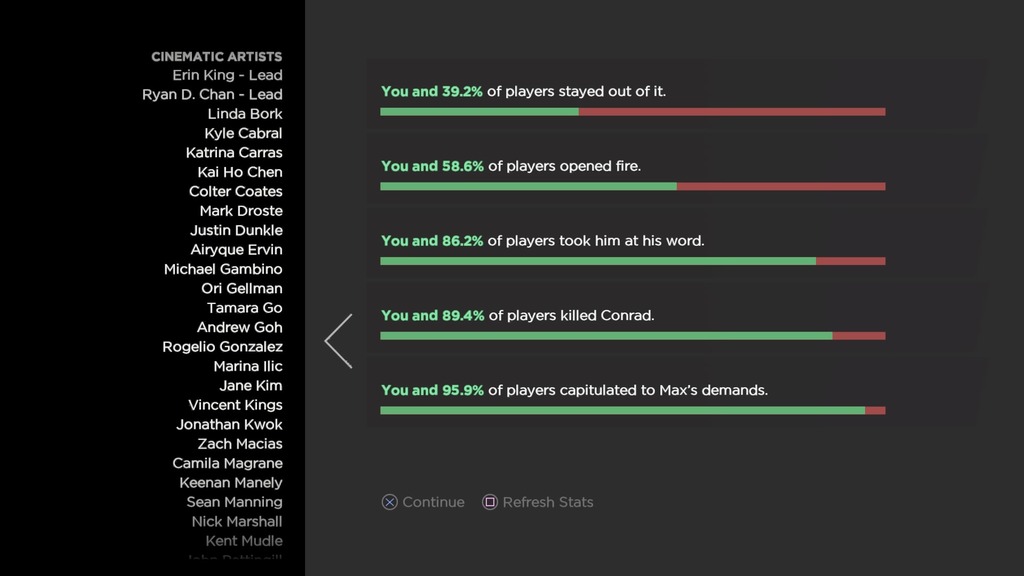
Task: Select the Refresh Stats label
Action: (x=547, y=502)
